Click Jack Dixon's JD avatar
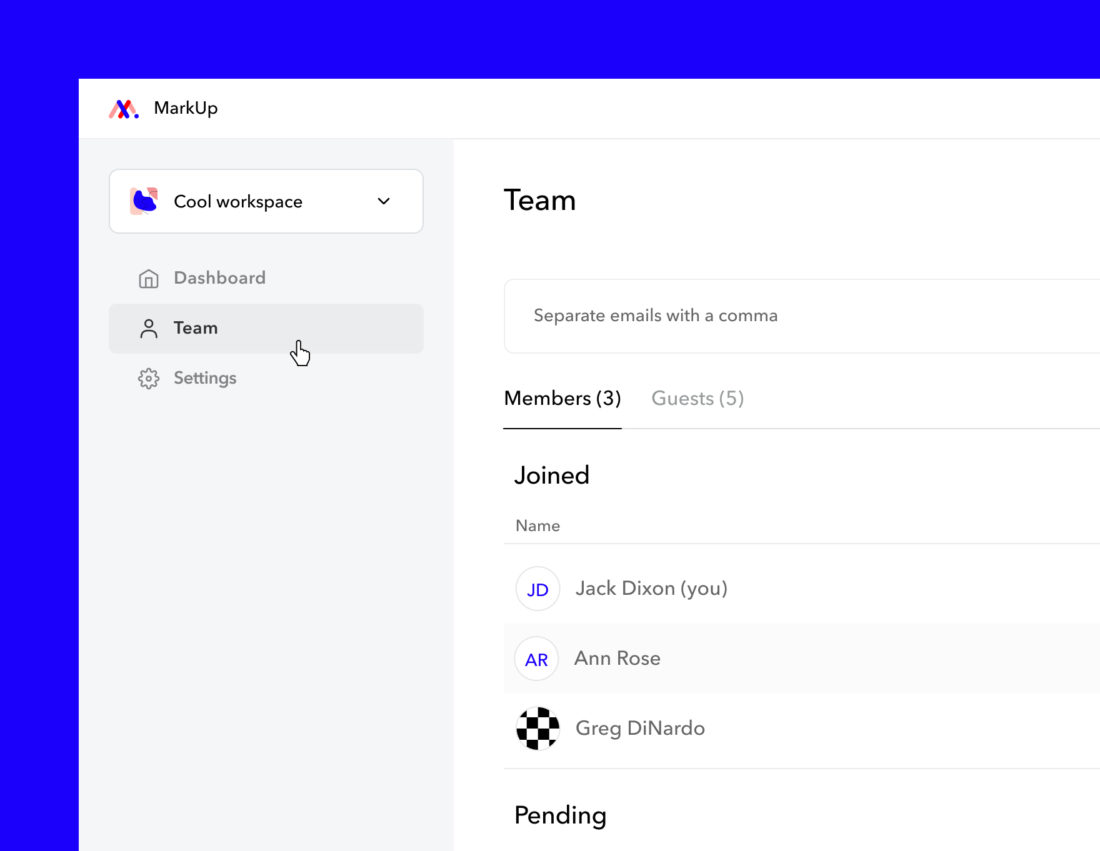This screenshot has height=851, width=1100. point(537,588)
